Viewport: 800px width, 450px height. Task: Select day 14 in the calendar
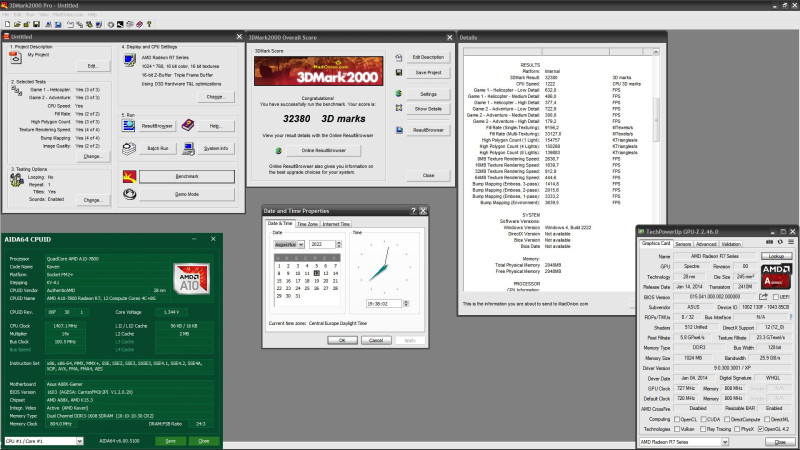[335, 273]
